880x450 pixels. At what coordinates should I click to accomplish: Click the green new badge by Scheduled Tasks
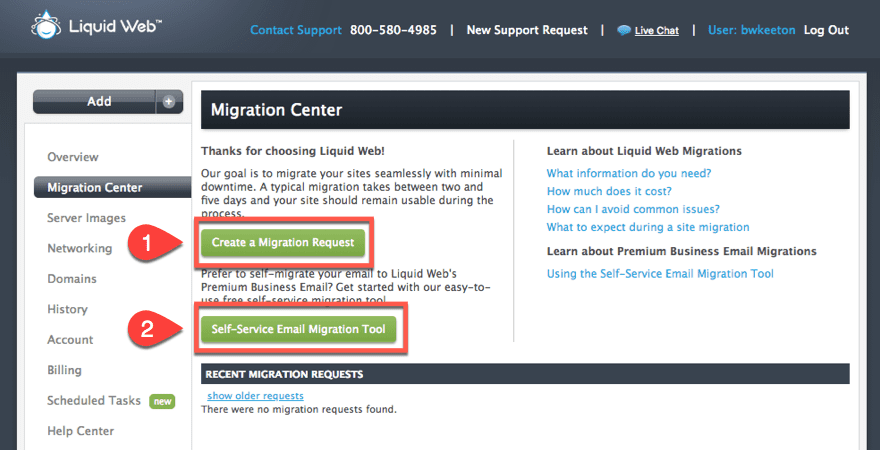[x=162, y=401]
